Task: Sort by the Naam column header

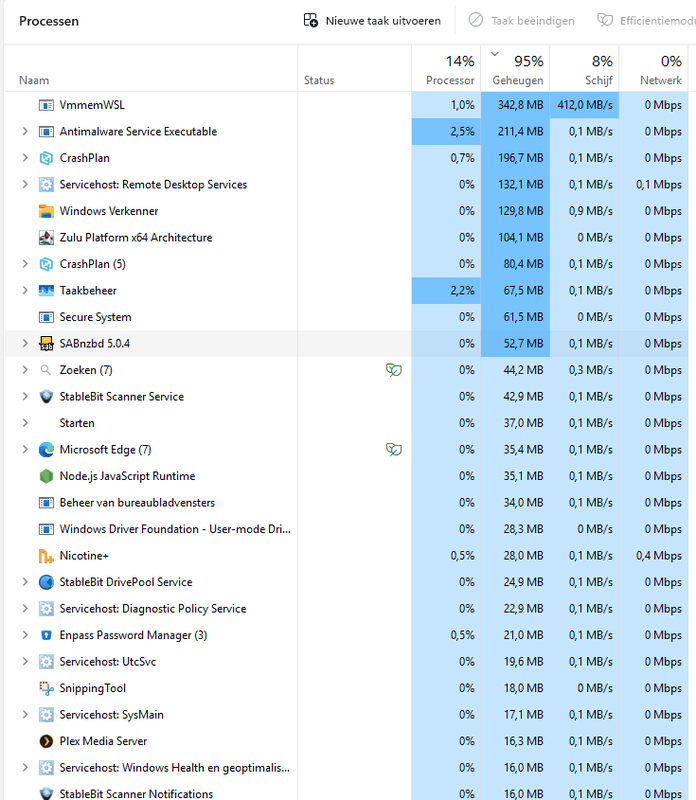Action: 151,69
